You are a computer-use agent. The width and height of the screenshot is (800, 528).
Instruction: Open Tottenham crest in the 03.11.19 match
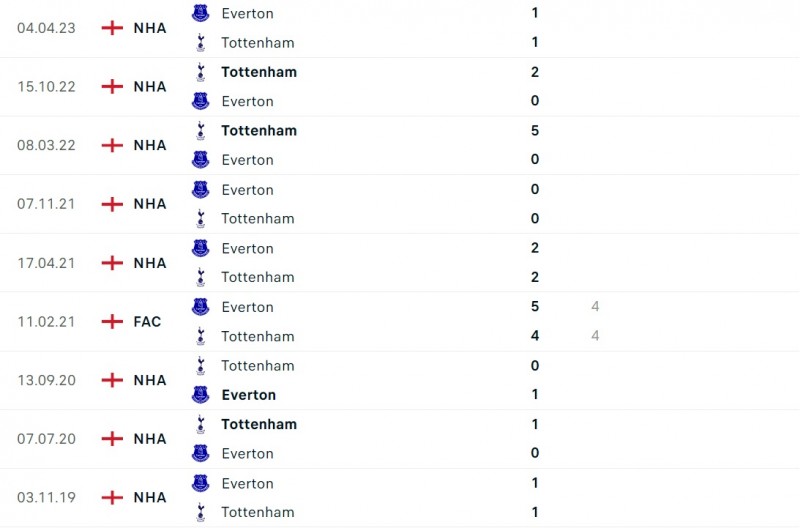(x=201, y=512)
